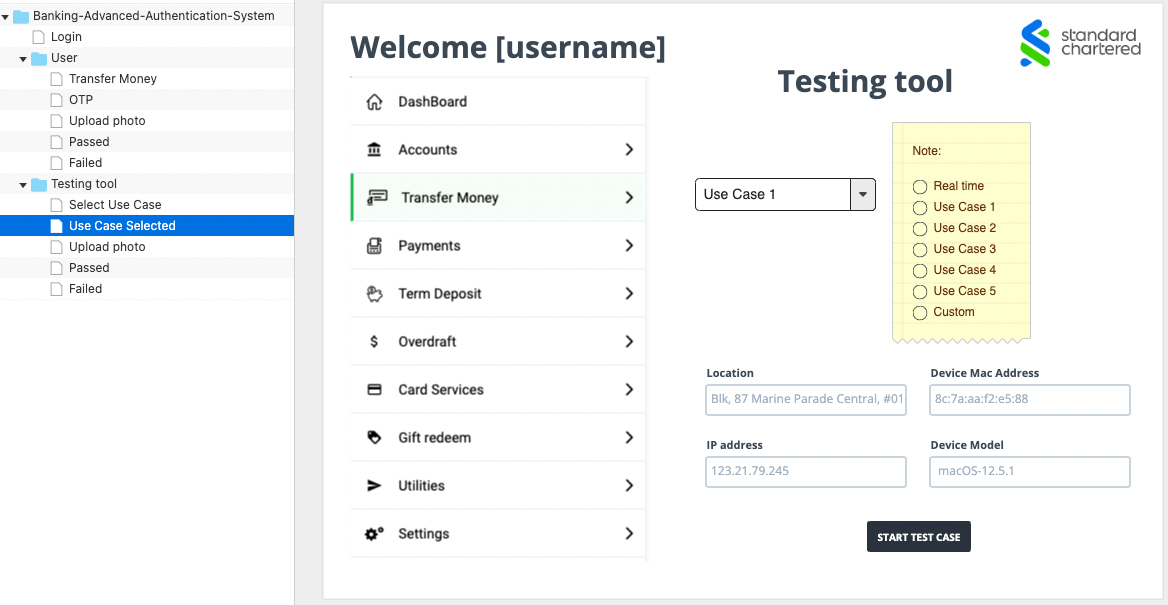1168x605 pixels.
Task: Choose the Custom radio option
Action: point(919,312)
